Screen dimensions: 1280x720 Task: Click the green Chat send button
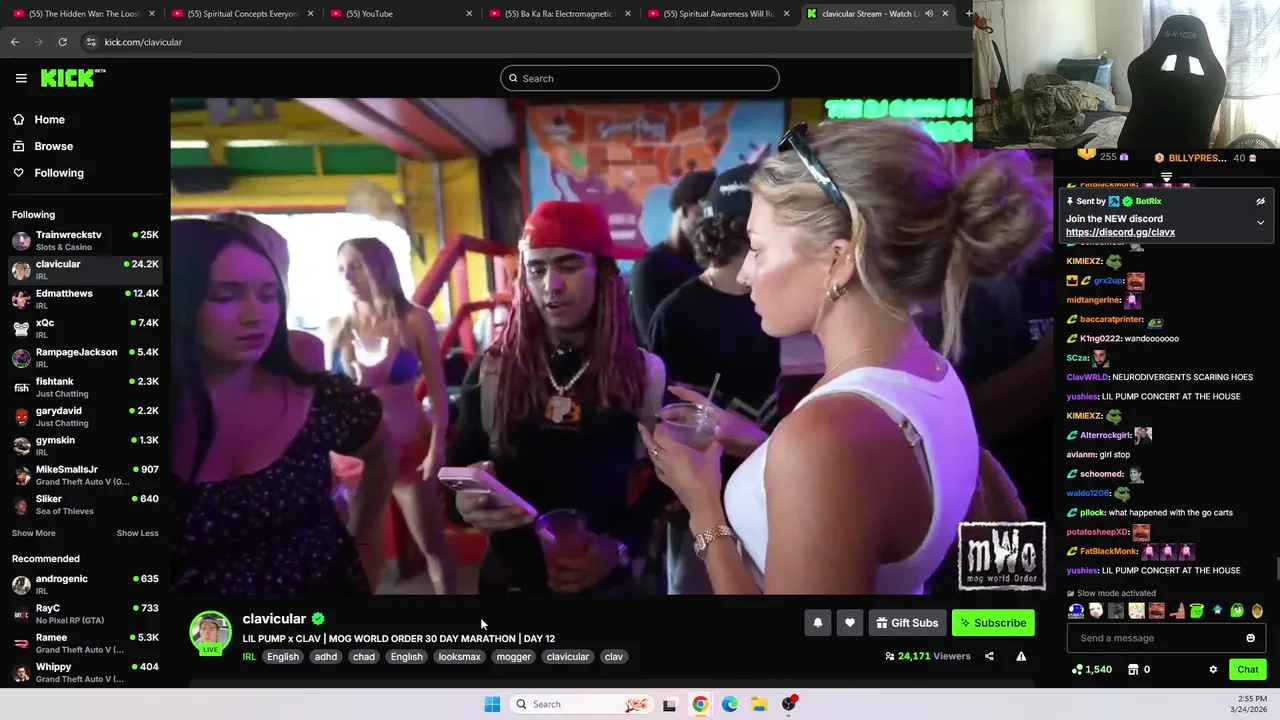tap(1247, 669)
